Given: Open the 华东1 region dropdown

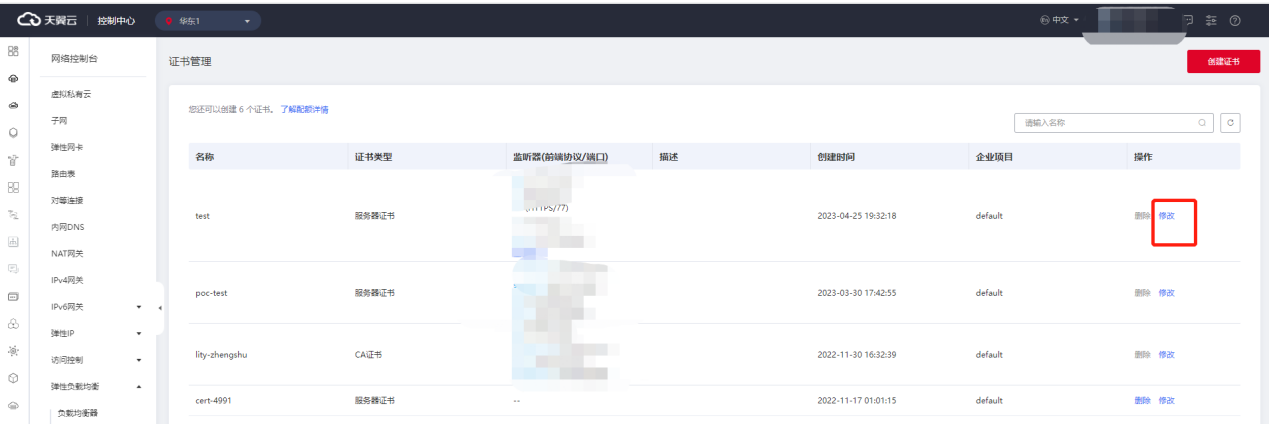Looking at the screenshot, I should click(x=208, y=20).
